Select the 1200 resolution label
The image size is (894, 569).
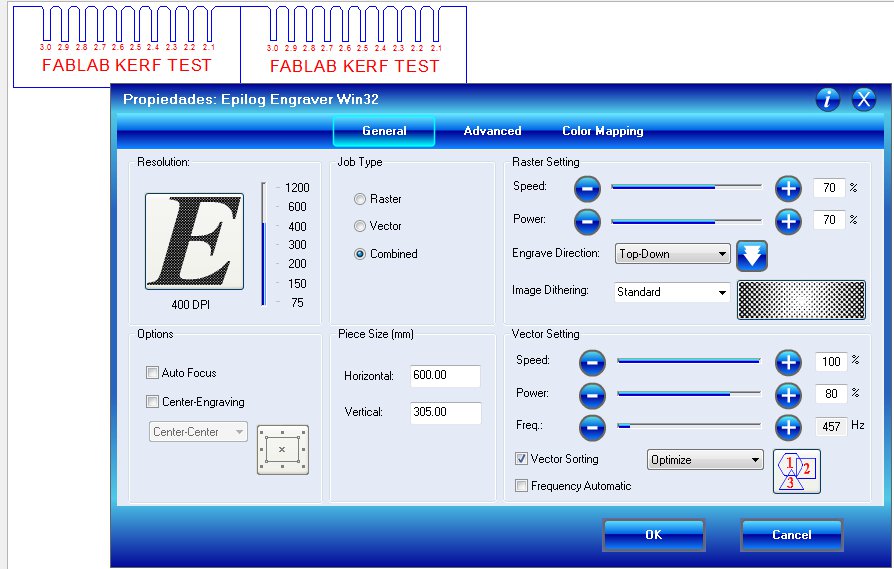[297, 188]
